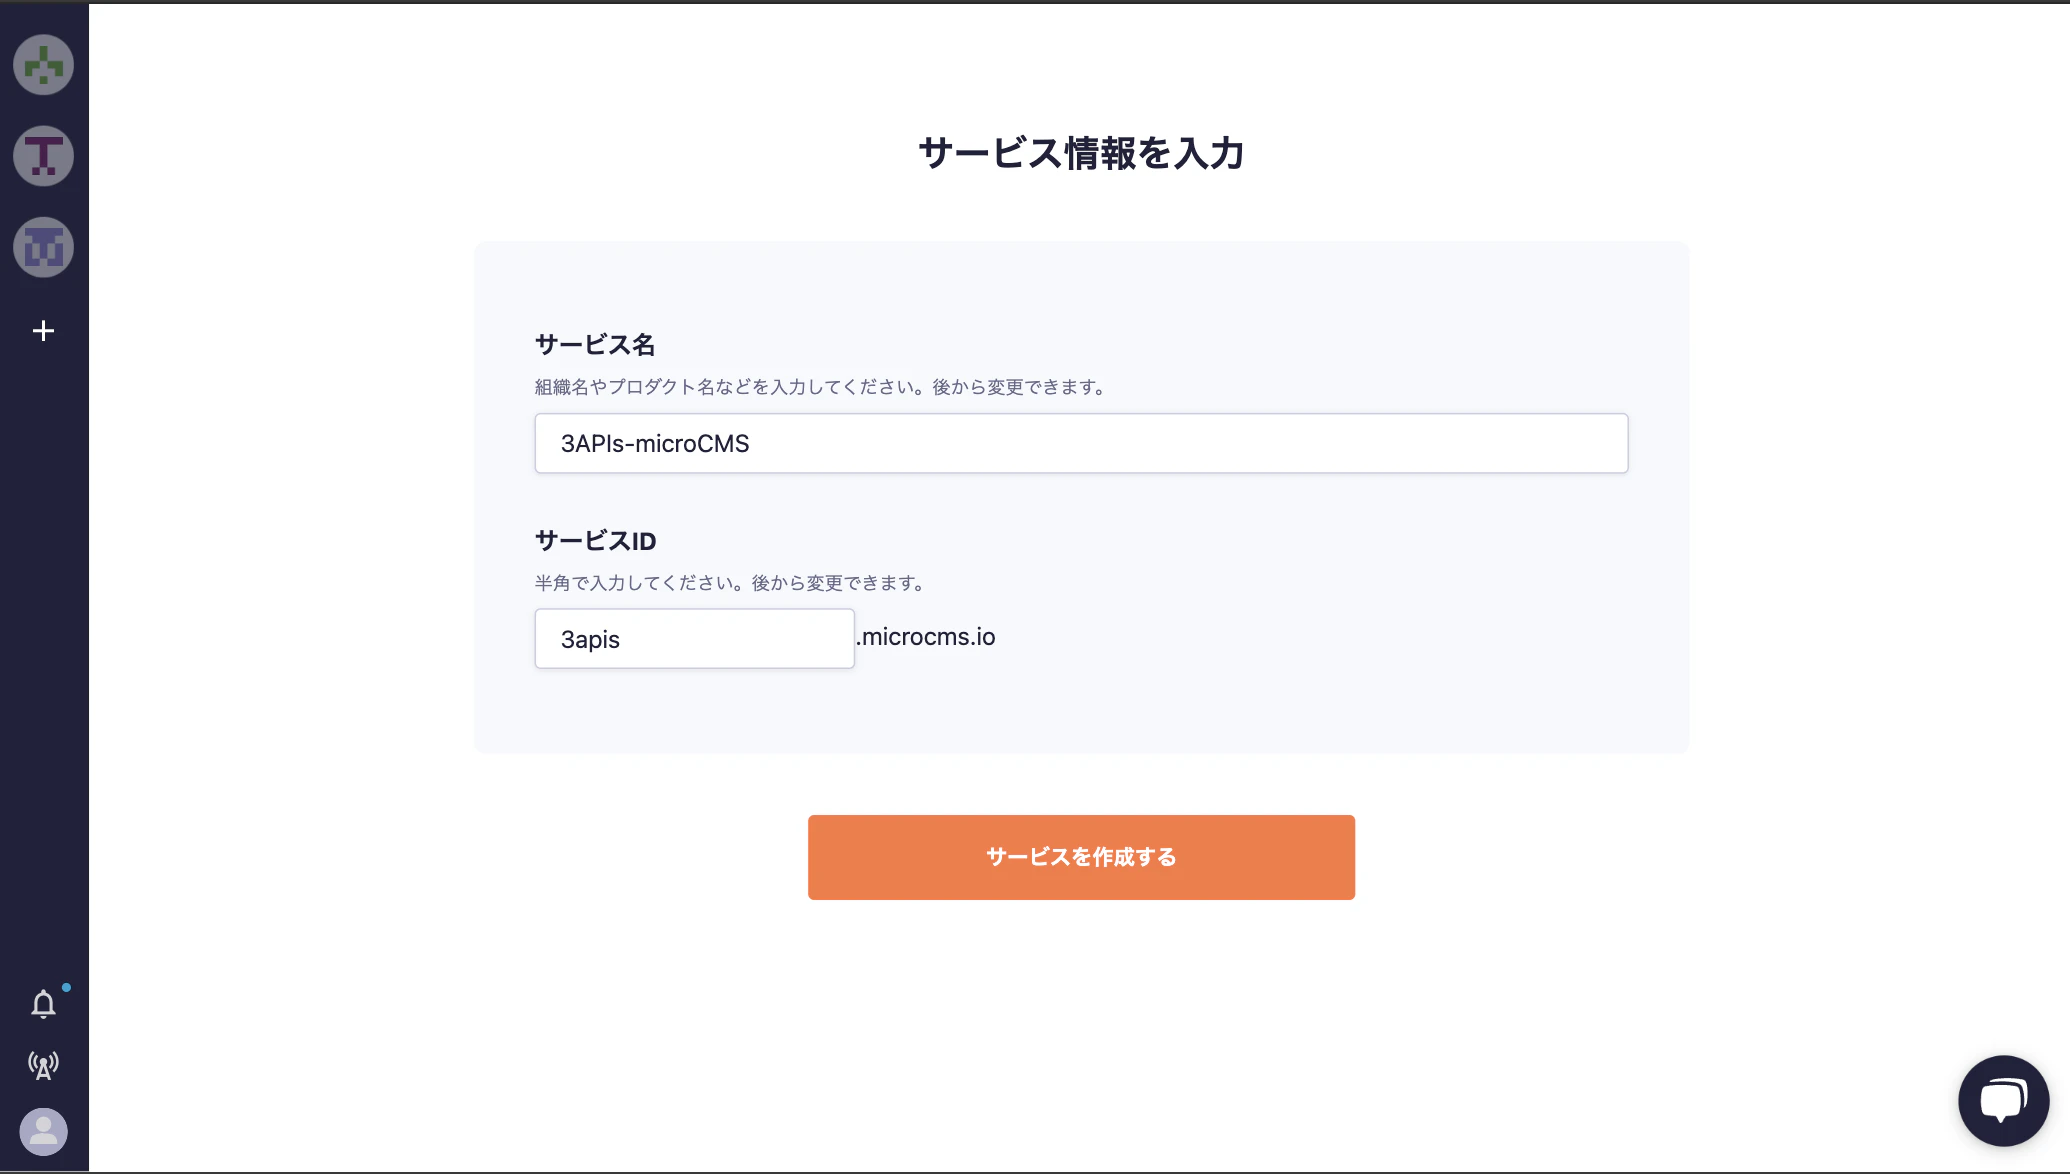Click the サービスID label
The height and width of the screenshot is (1174, 2070).
(x=596, y=541)
